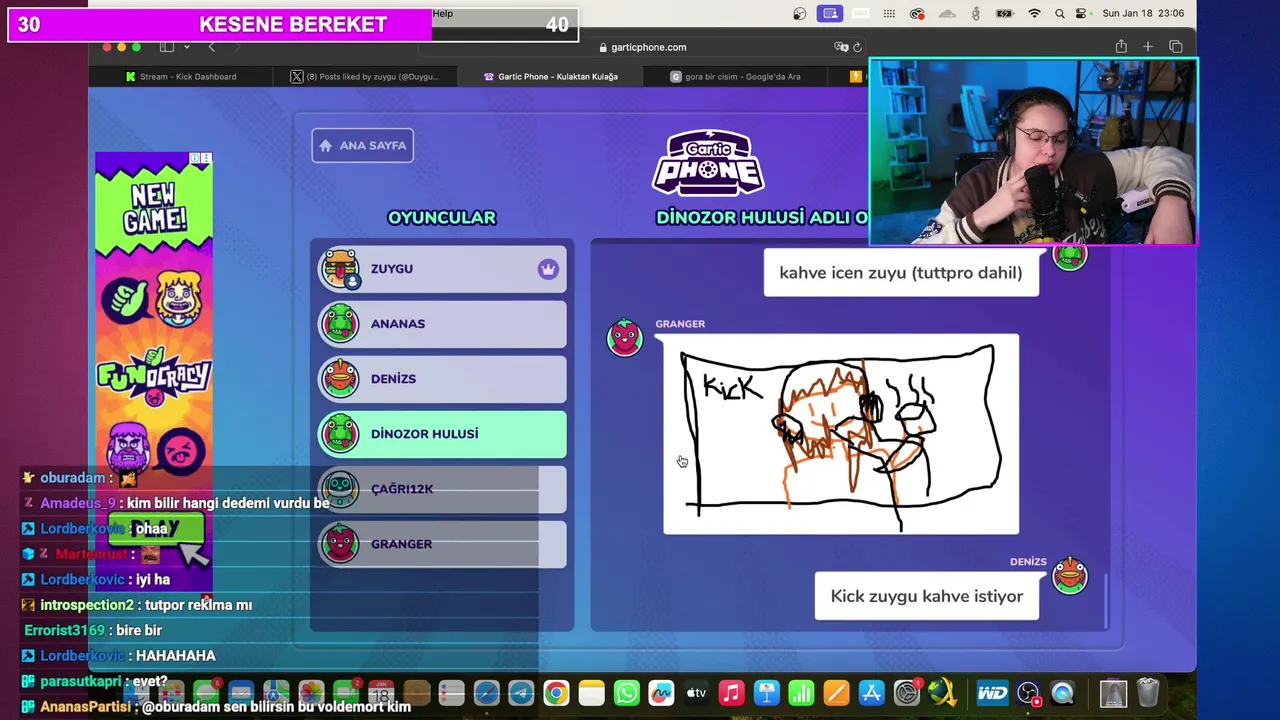Toggle the Safari sidebar icon
1280x720 pixels.
[167, 47]
